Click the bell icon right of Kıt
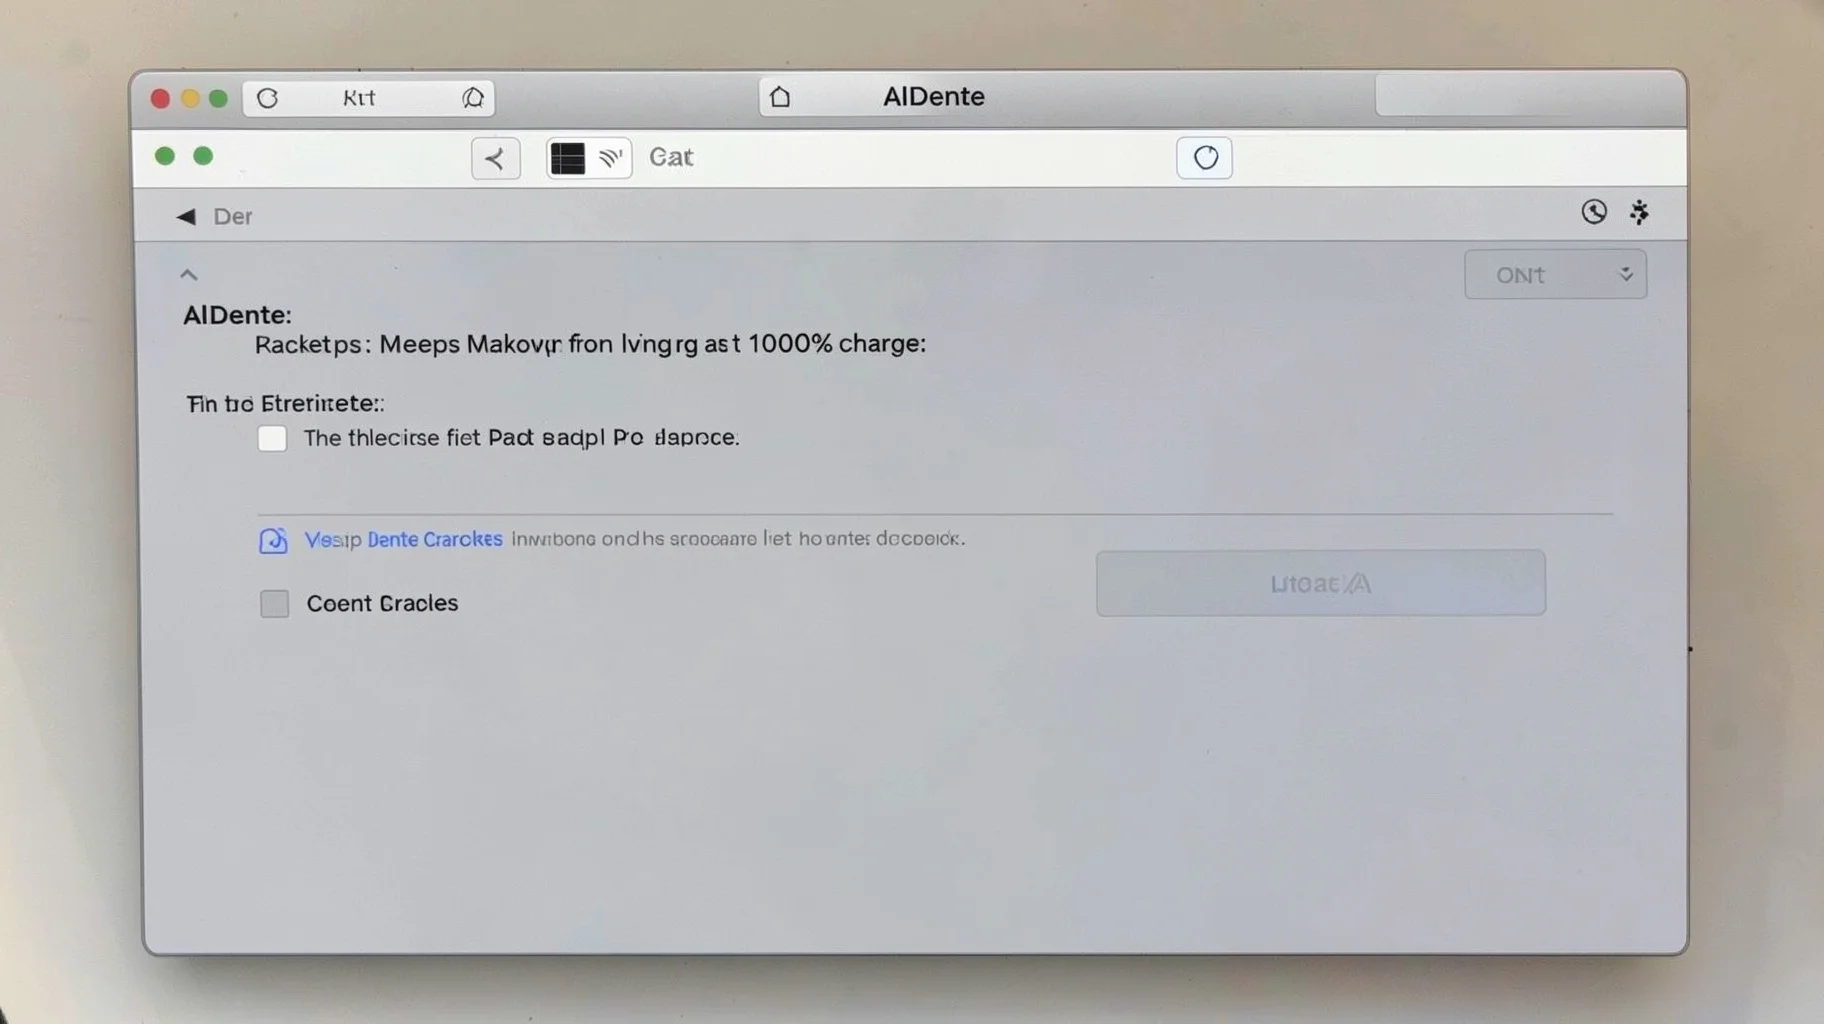The height and width of the screenshot is (1024, 1824). [473, 98]
